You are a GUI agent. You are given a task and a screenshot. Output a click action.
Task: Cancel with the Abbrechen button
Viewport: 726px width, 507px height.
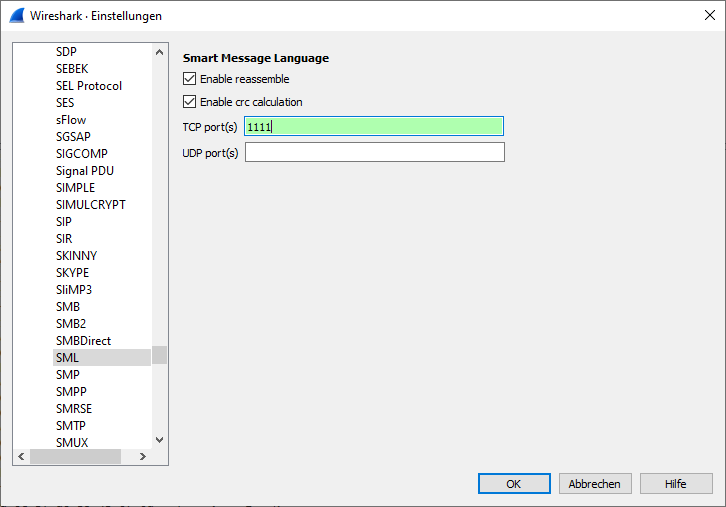pos(594,483)
